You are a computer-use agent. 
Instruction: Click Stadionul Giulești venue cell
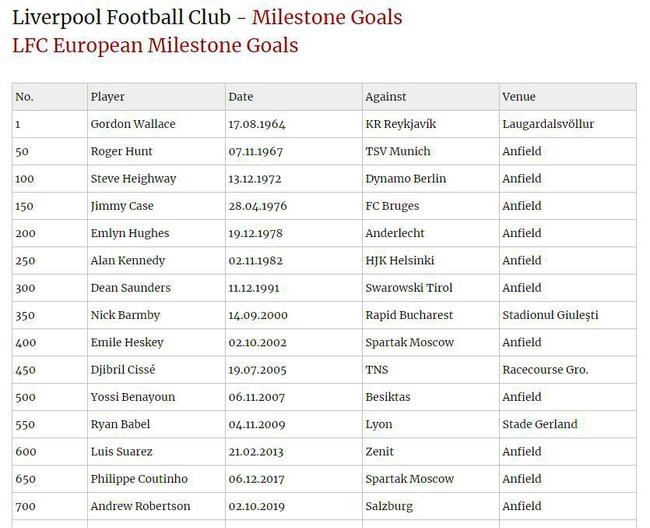[550, 315]
